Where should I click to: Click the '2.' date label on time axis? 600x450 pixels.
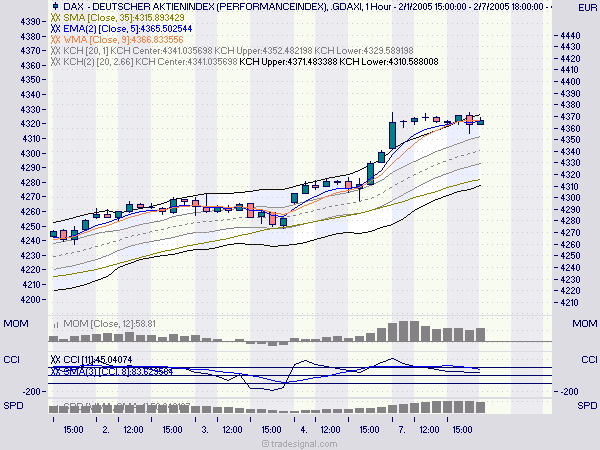[106, 430]
